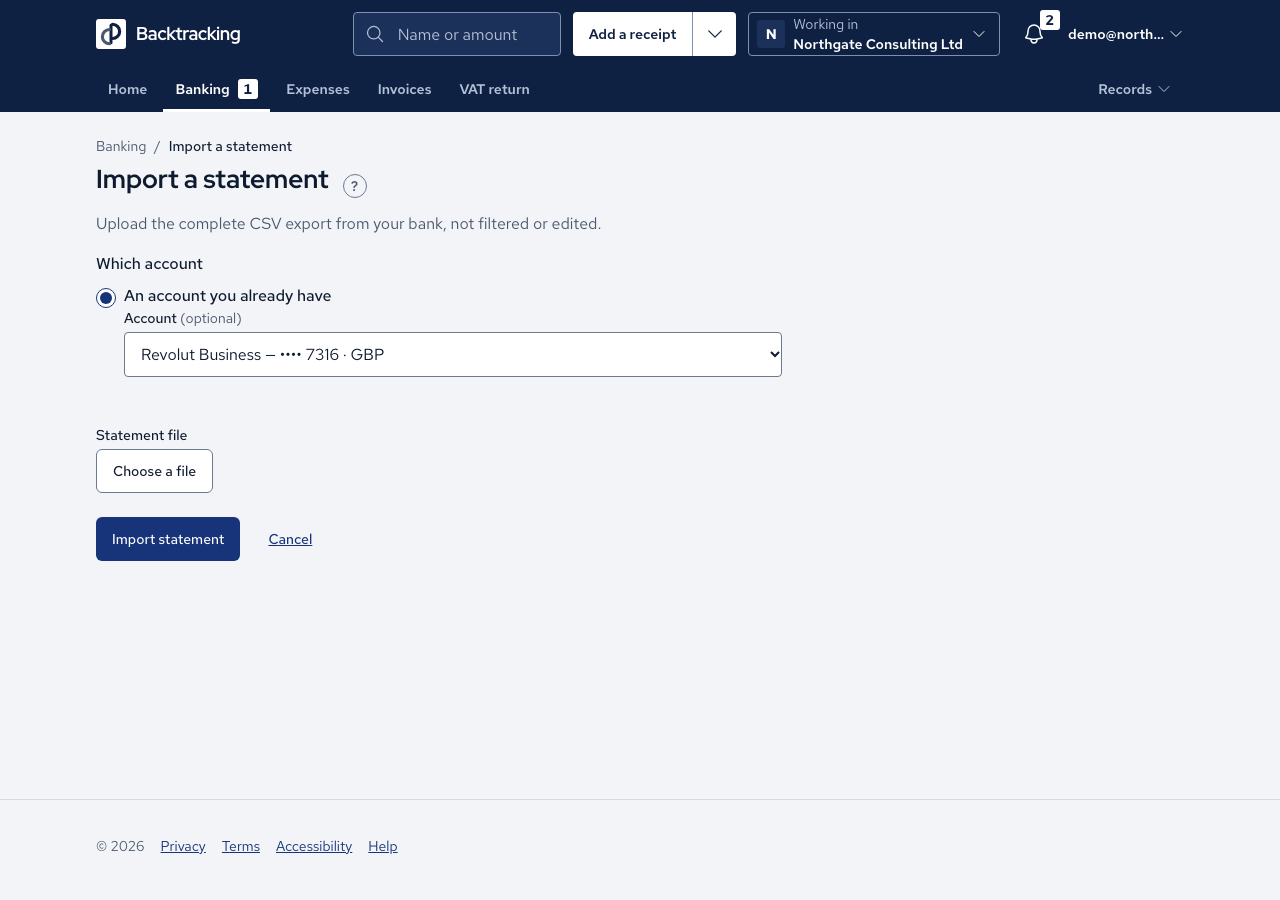Click the search magnifier icon
This screenshot has height=900, width=1280.
point(375,34)
